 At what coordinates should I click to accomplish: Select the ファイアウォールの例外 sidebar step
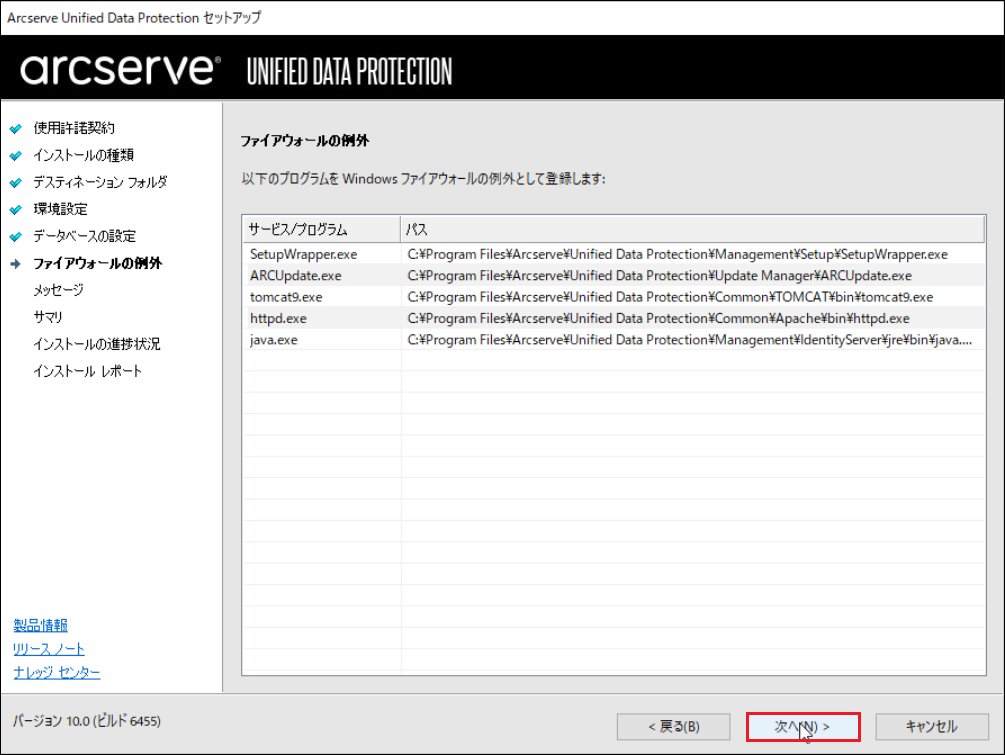[x=97, y=263]
